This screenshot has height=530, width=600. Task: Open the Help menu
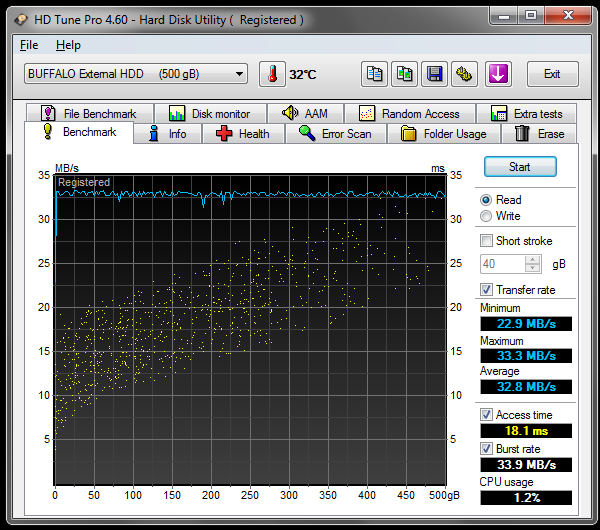pyautogui.click(x=68, y=45)
